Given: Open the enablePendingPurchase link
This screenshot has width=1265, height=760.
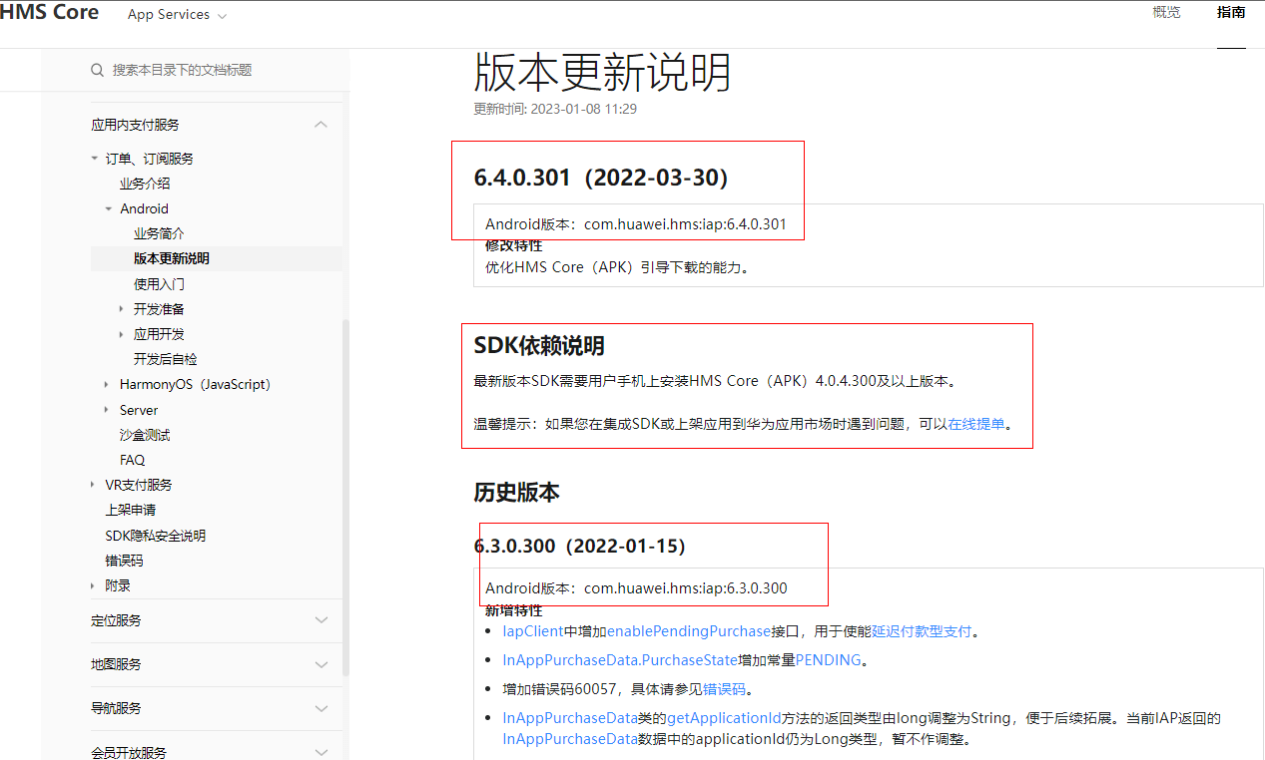Looking at the screenshot, I should [x=689, y=632].
